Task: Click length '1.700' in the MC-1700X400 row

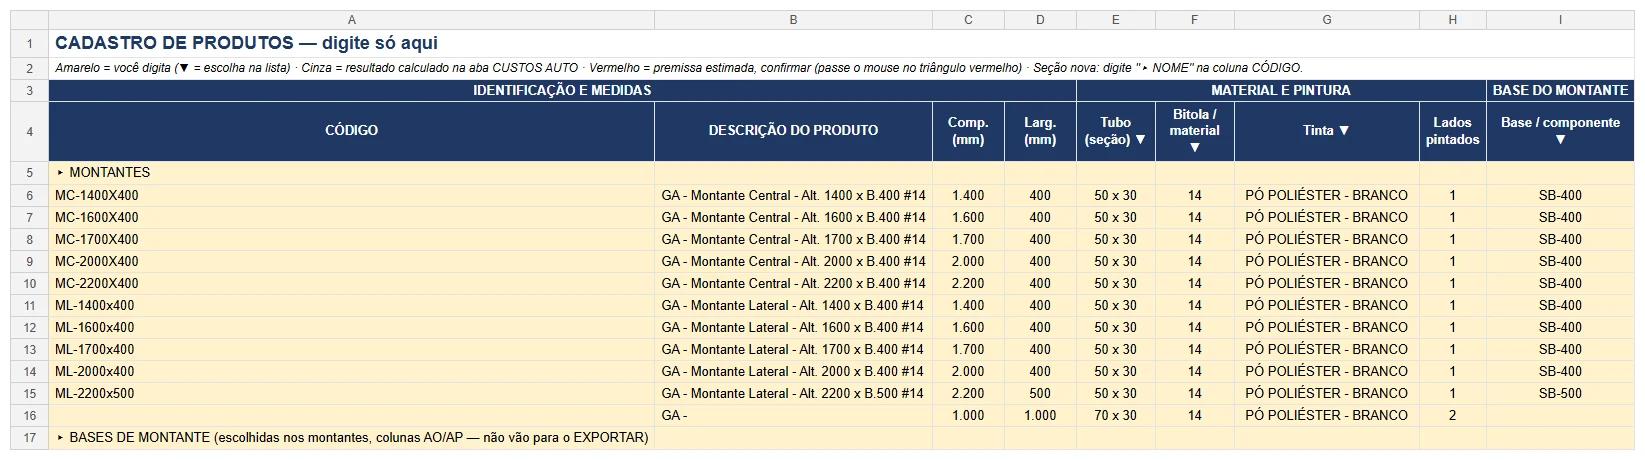Action: coord(968,239)
